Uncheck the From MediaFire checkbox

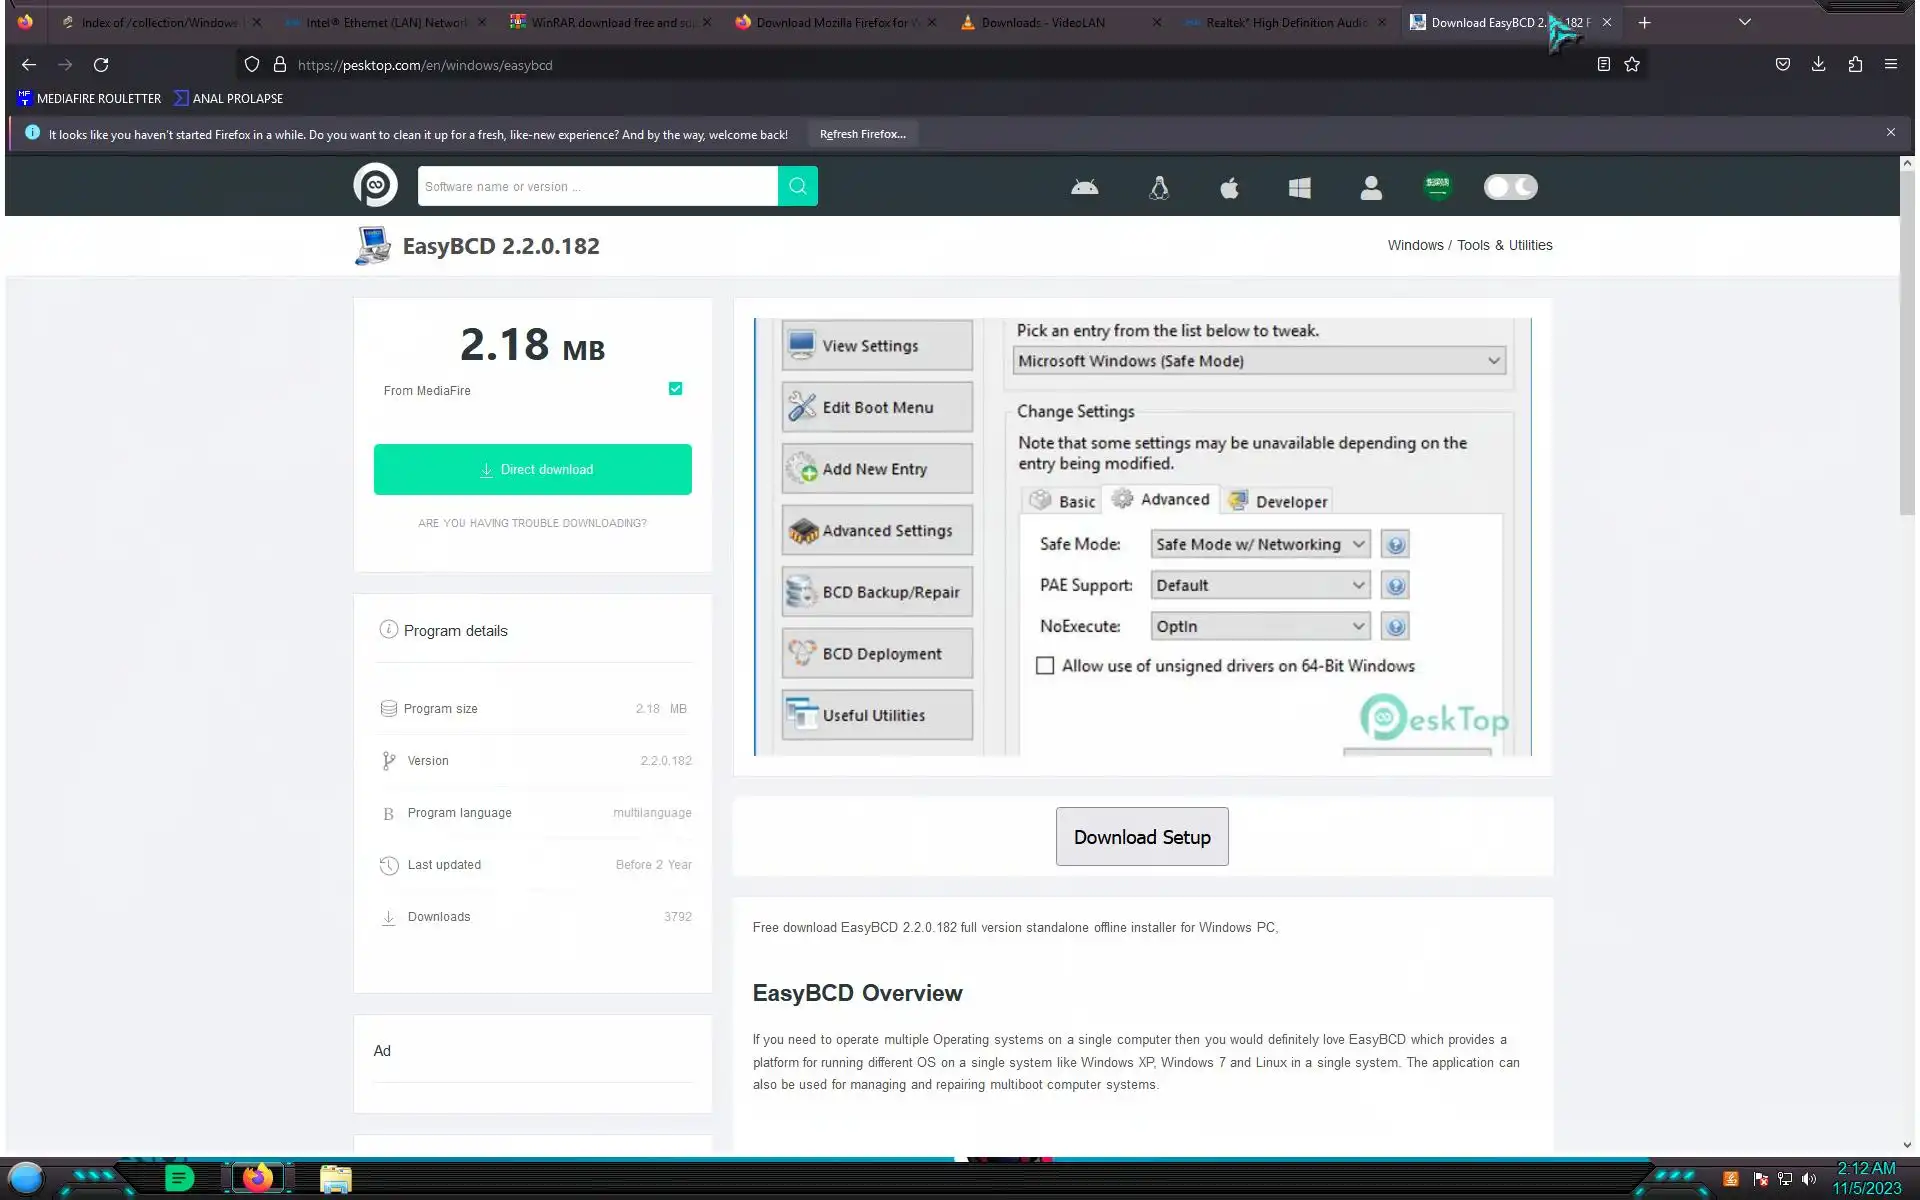tap(675, 389)
